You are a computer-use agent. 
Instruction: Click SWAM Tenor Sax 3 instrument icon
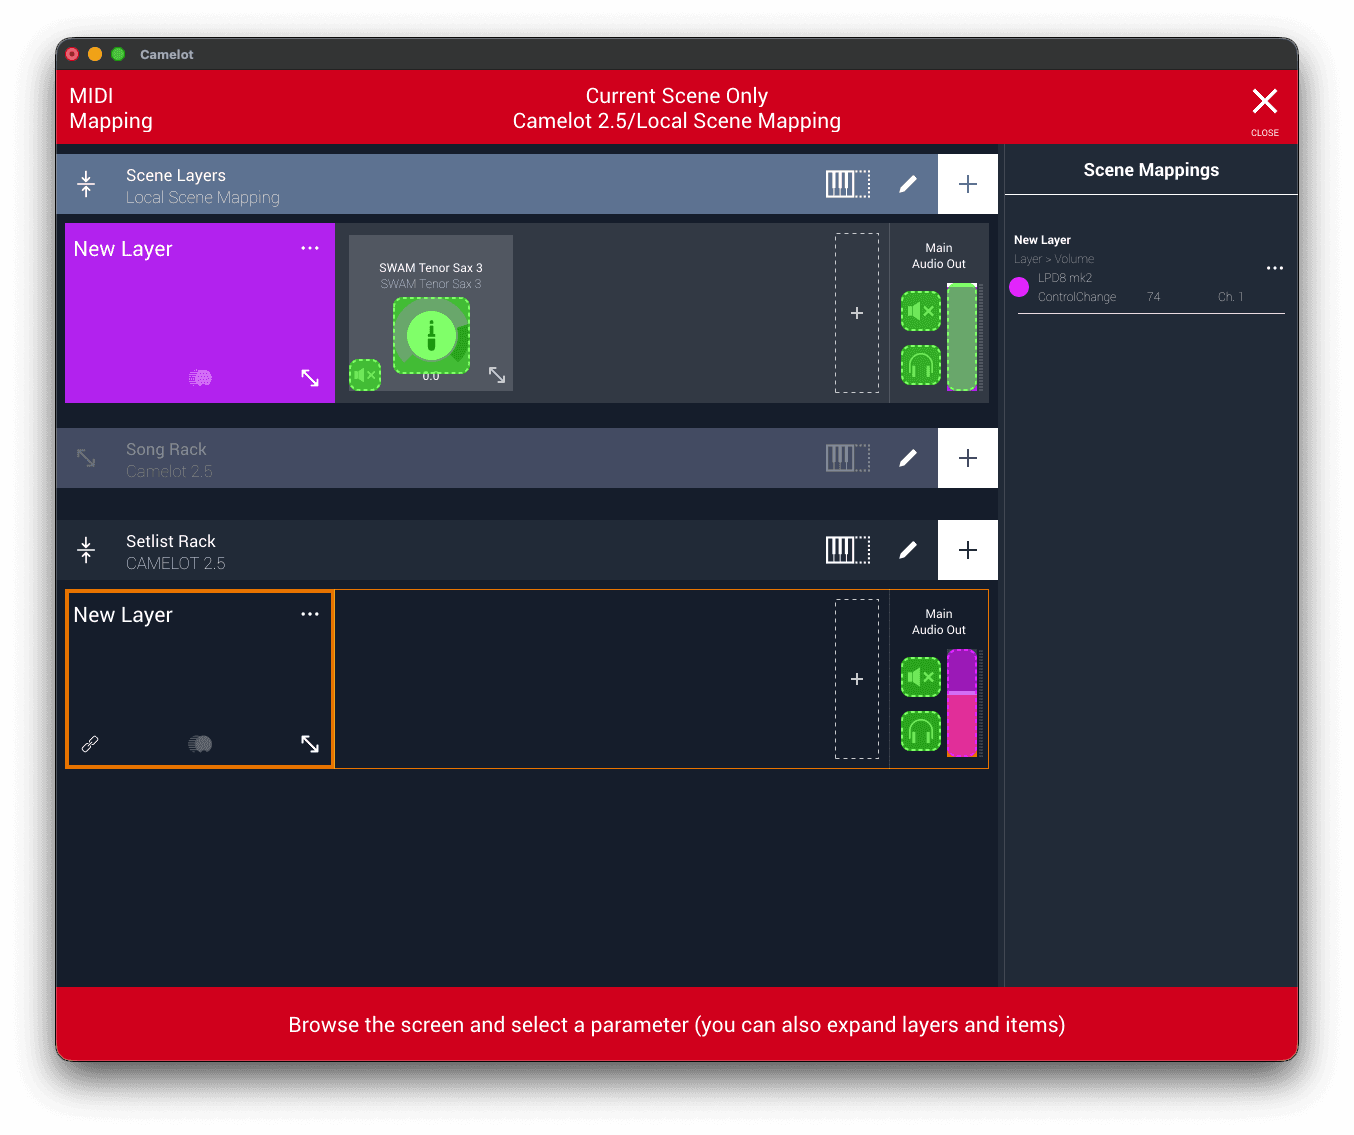(x=431, y=335)
